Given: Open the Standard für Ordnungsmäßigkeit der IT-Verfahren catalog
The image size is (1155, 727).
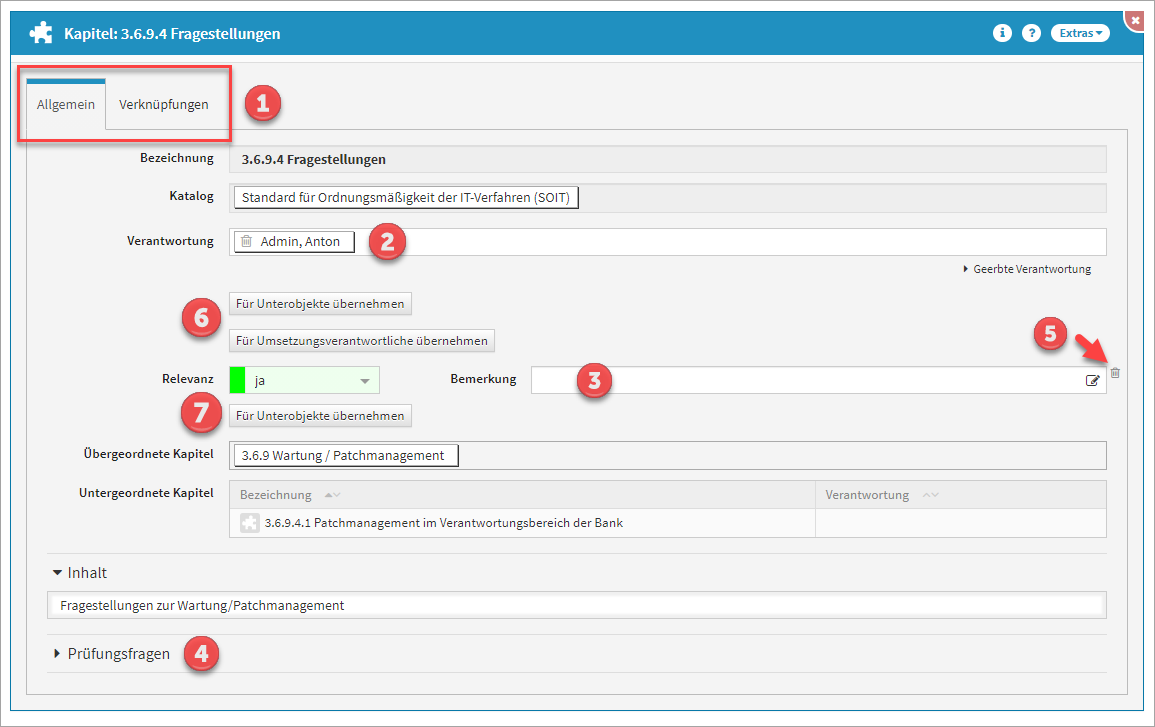Looking at the screenshot, I should [406, 197].
